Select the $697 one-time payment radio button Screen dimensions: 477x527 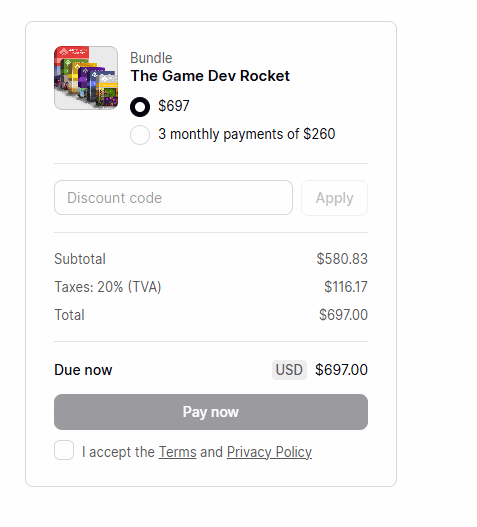point(140,107)
